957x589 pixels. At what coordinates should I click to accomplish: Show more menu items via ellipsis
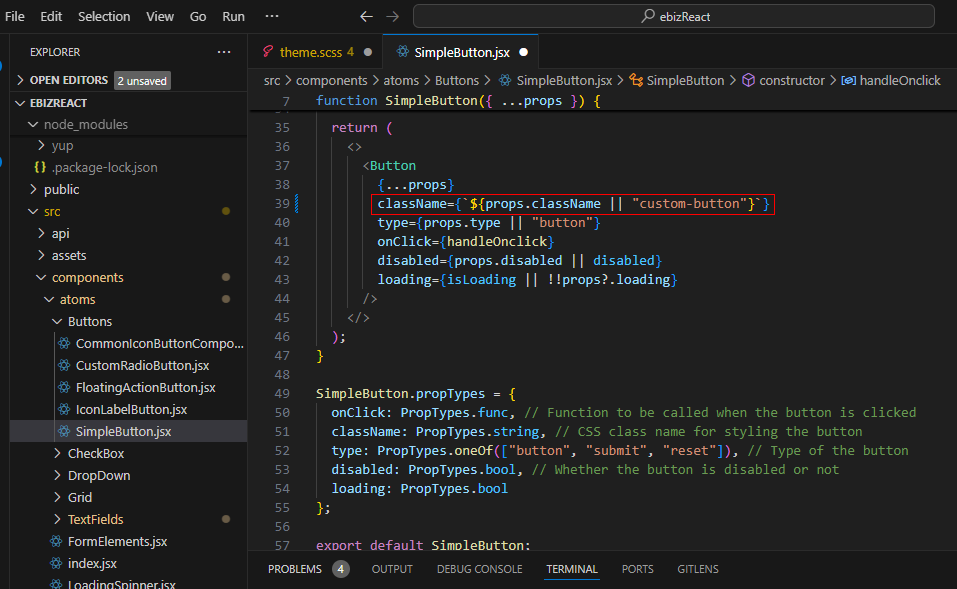[272, 16]
